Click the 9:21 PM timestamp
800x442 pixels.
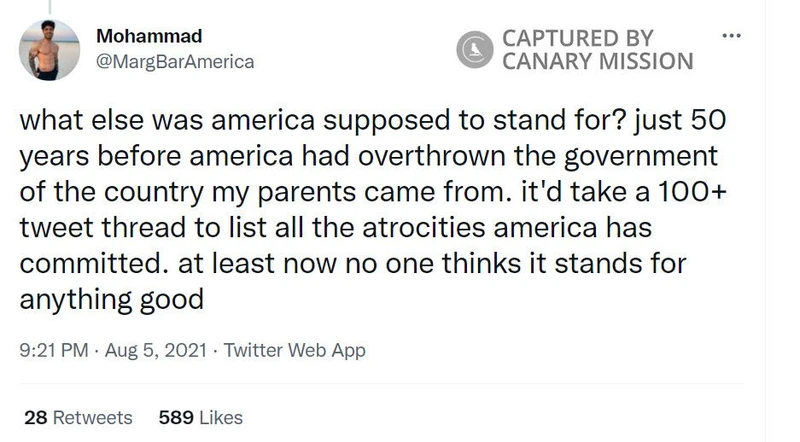pos(52,351)
